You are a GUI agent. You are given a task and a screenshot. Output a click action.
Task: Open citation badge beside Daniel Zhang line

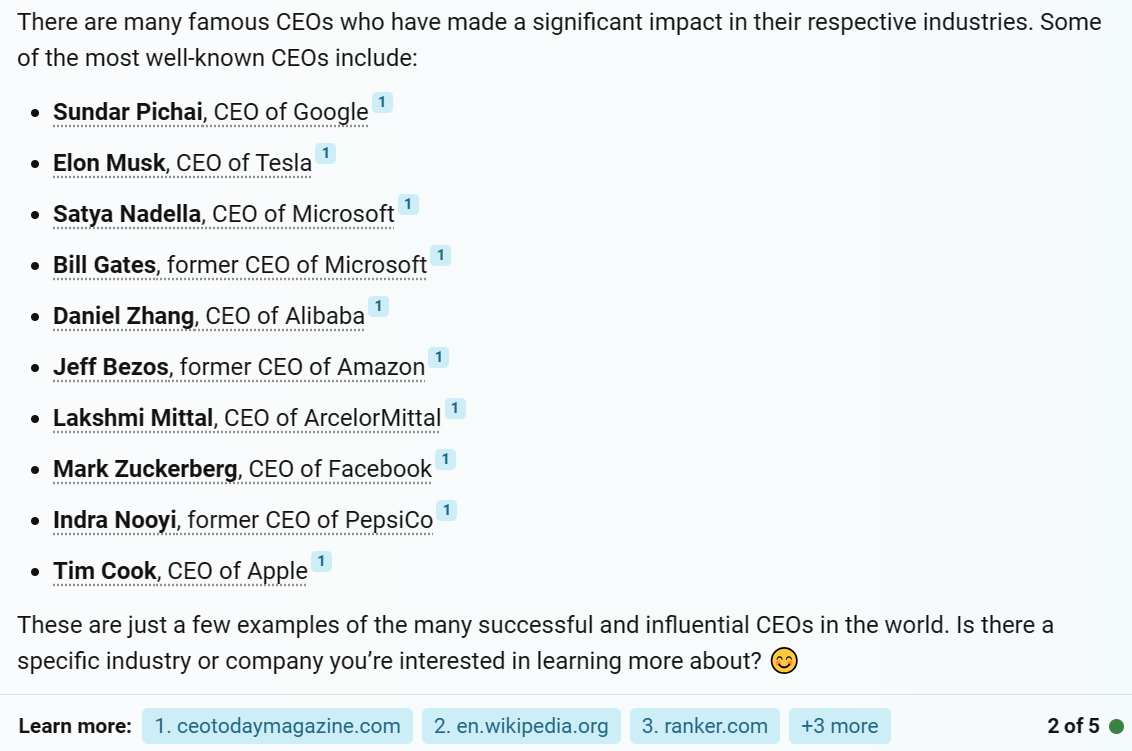[378, 306]
